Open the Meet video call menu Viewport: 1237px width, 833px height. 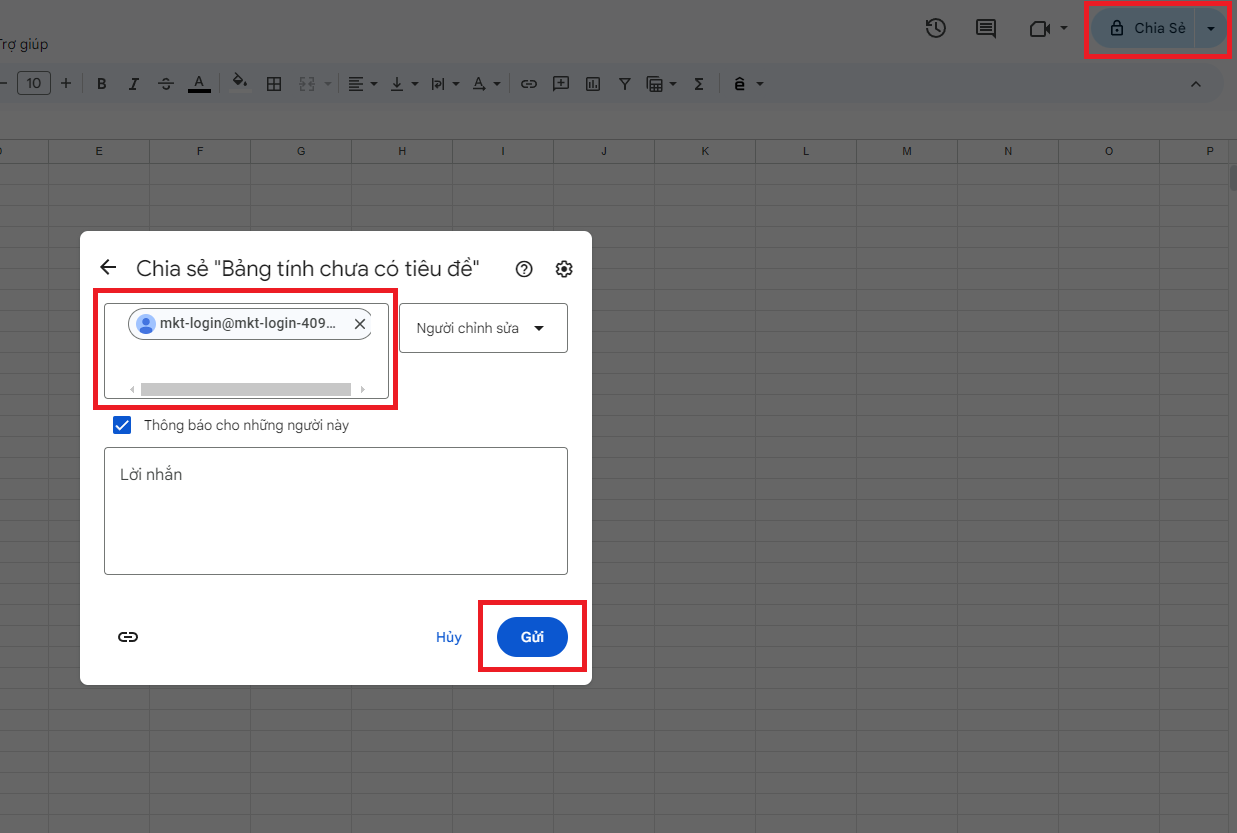point(1047,28)
